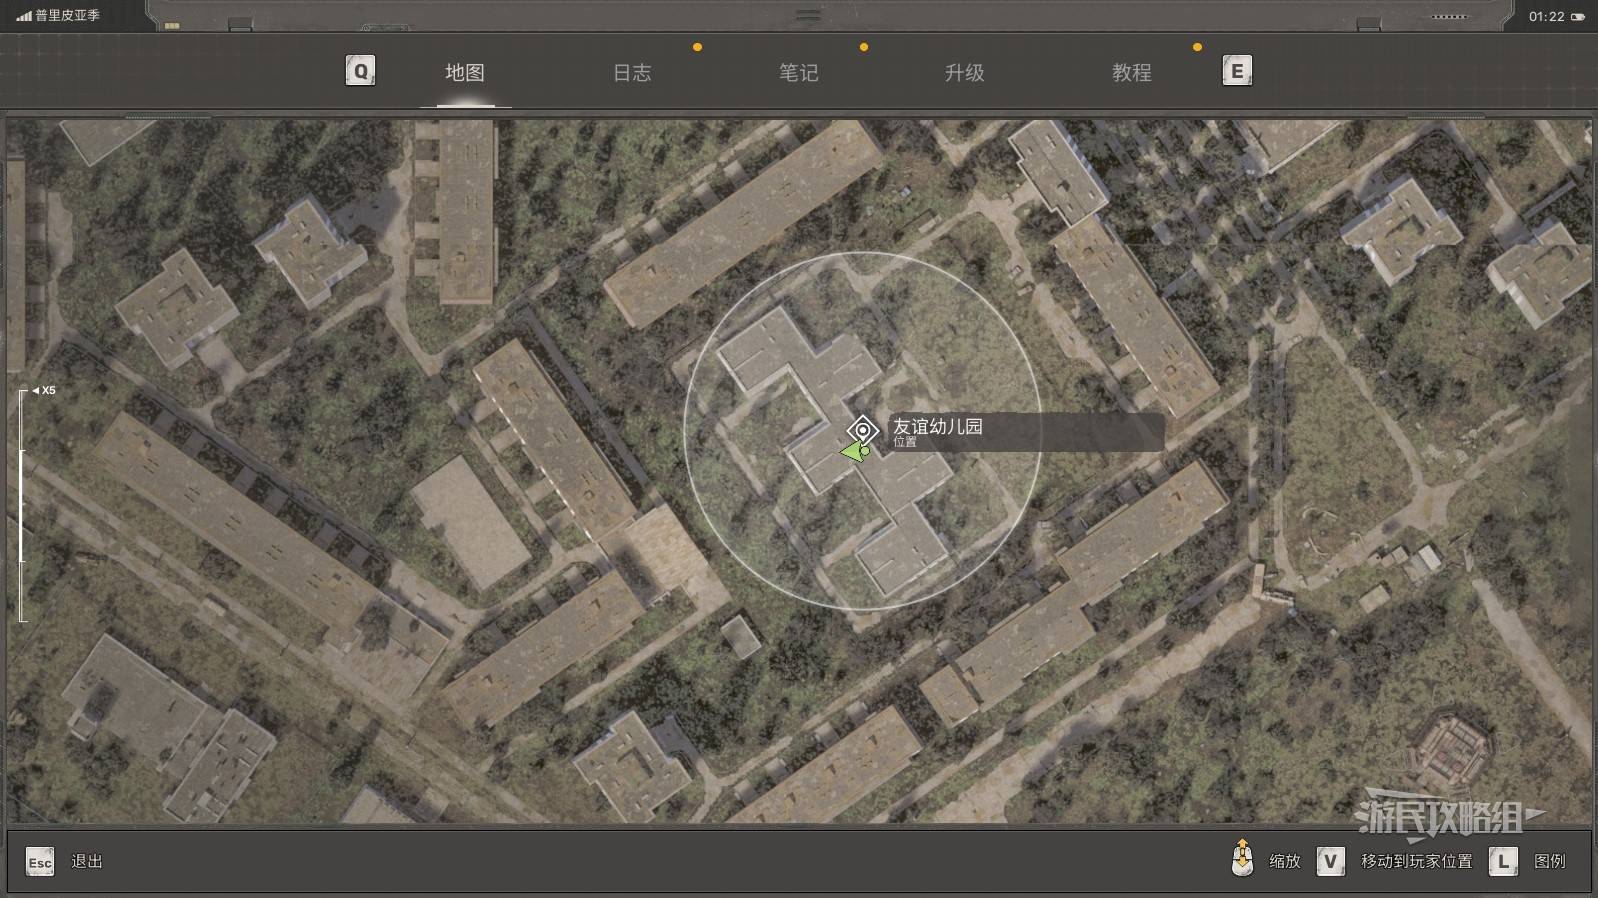Open the 日志 (Journal) tab
This screenshot has height=898, width=1598.
pyautogui.click(x=632, y=72)
